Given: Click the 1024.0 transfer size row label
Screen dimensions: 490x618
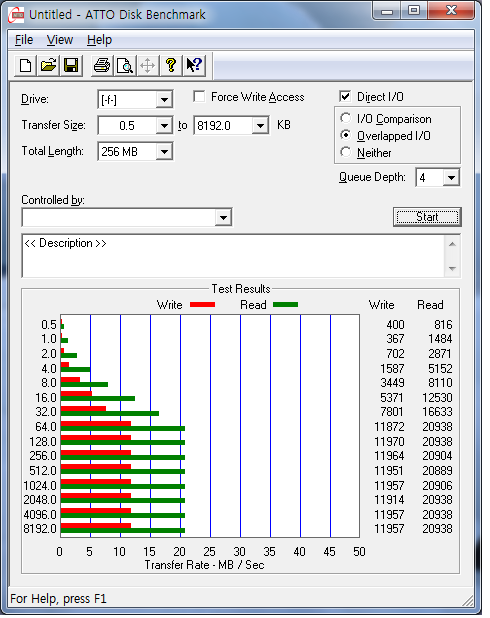Looking at the screenshot, I should (40, 486).
